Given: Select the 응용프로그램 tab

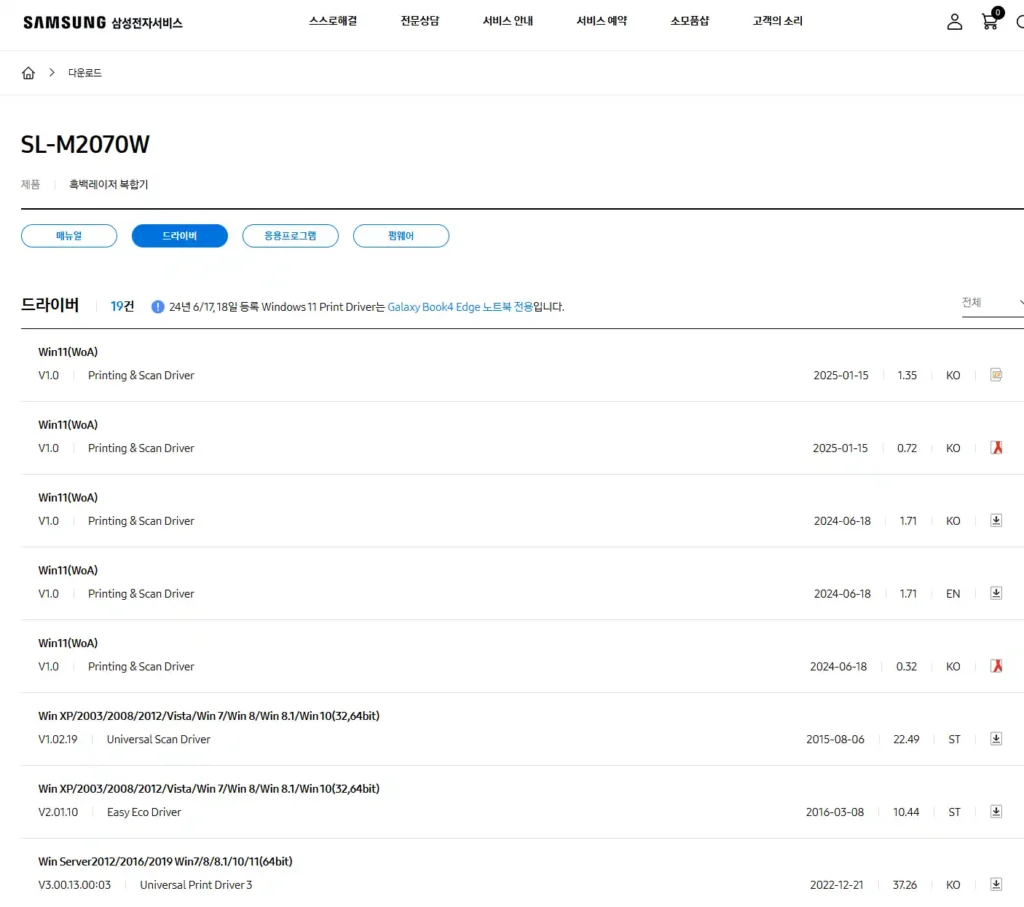Looking at the screenshot, I should pos(290,236).
